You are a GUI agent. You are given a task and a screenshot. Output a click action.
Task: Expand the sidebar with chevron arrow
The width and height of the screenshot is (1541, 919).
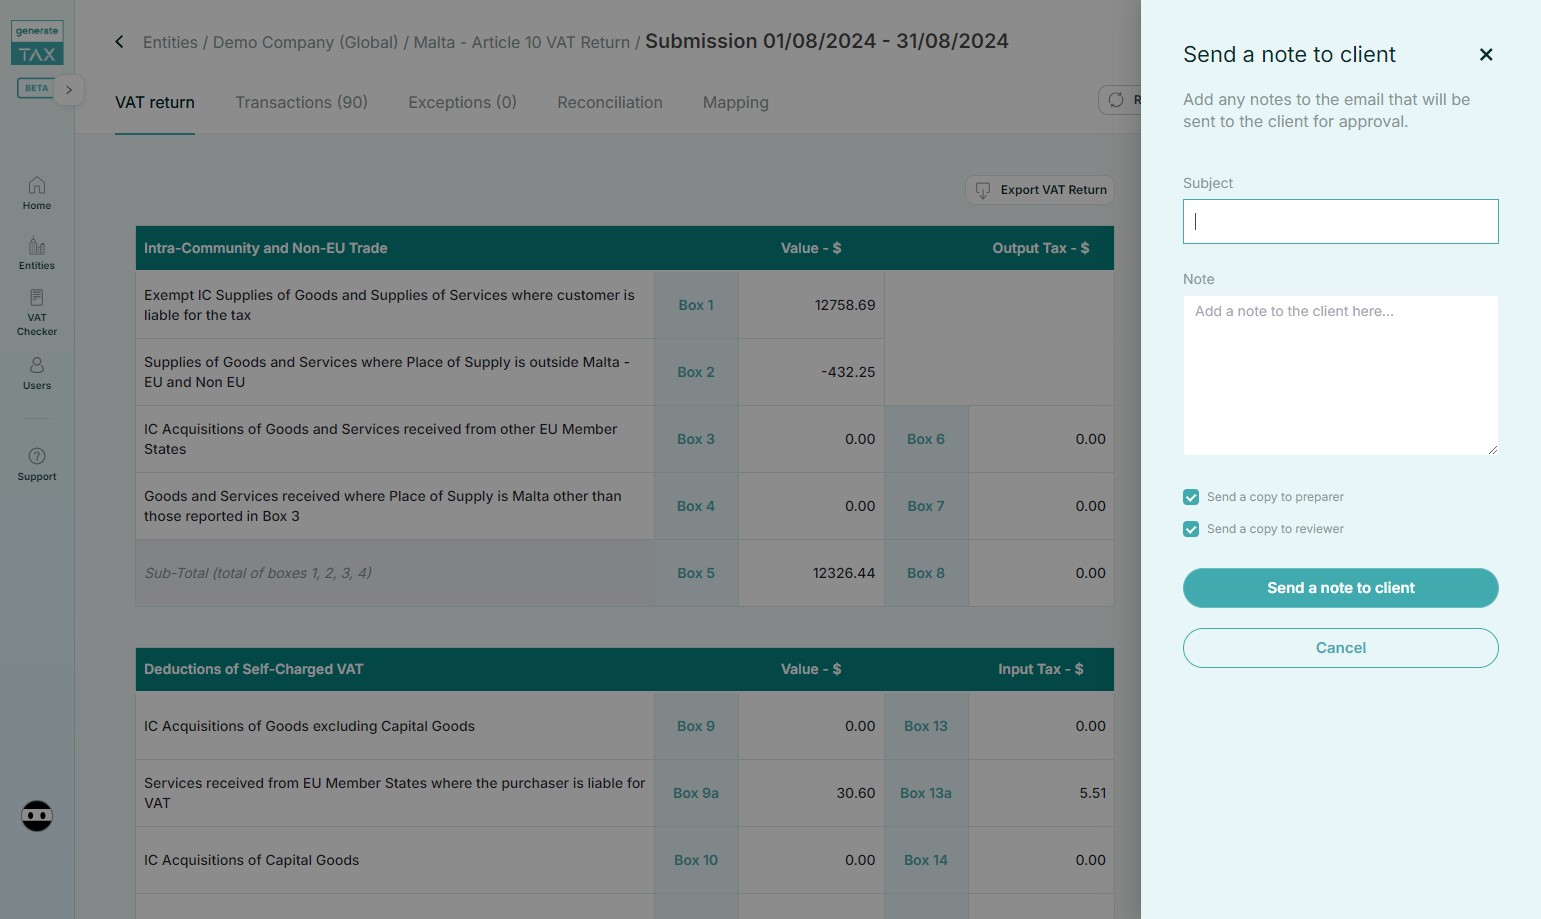(69, 90)
